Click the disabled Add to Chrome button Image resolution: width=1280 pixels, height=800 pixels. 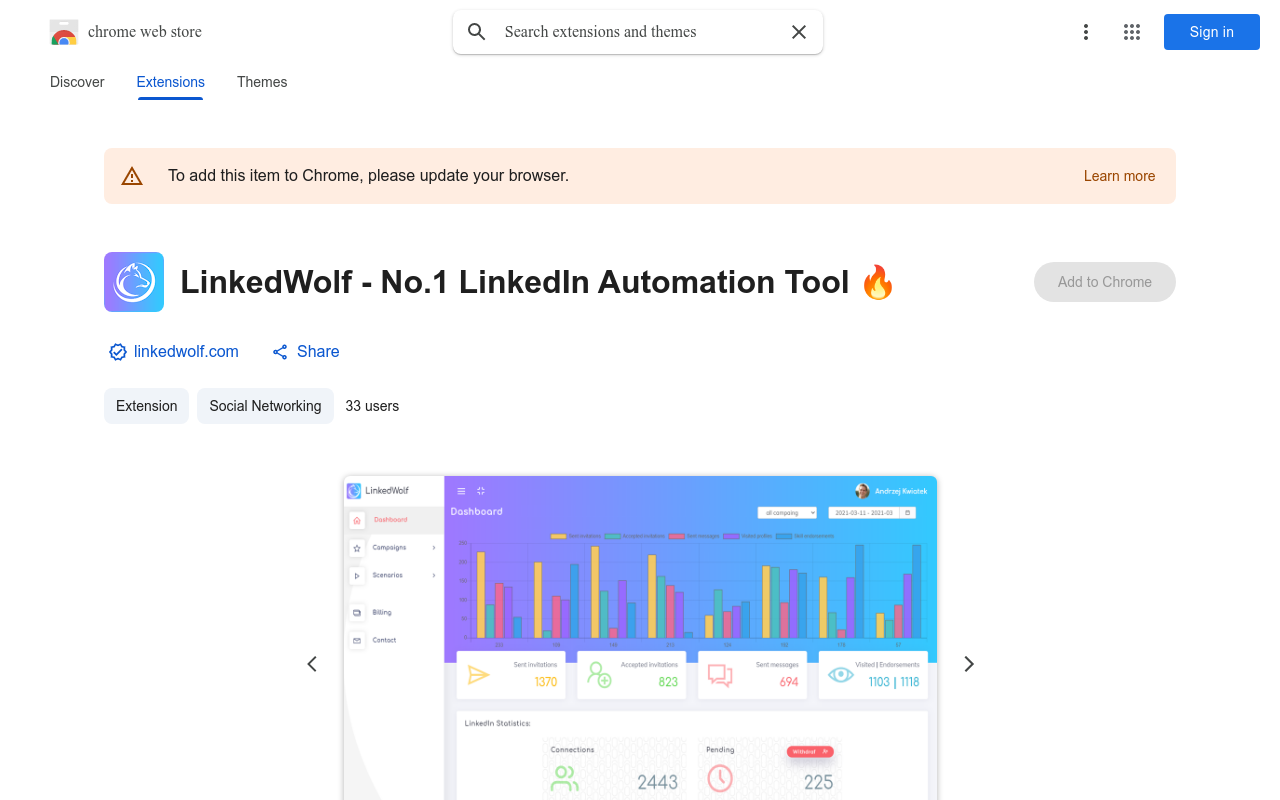pos(1105,282)
